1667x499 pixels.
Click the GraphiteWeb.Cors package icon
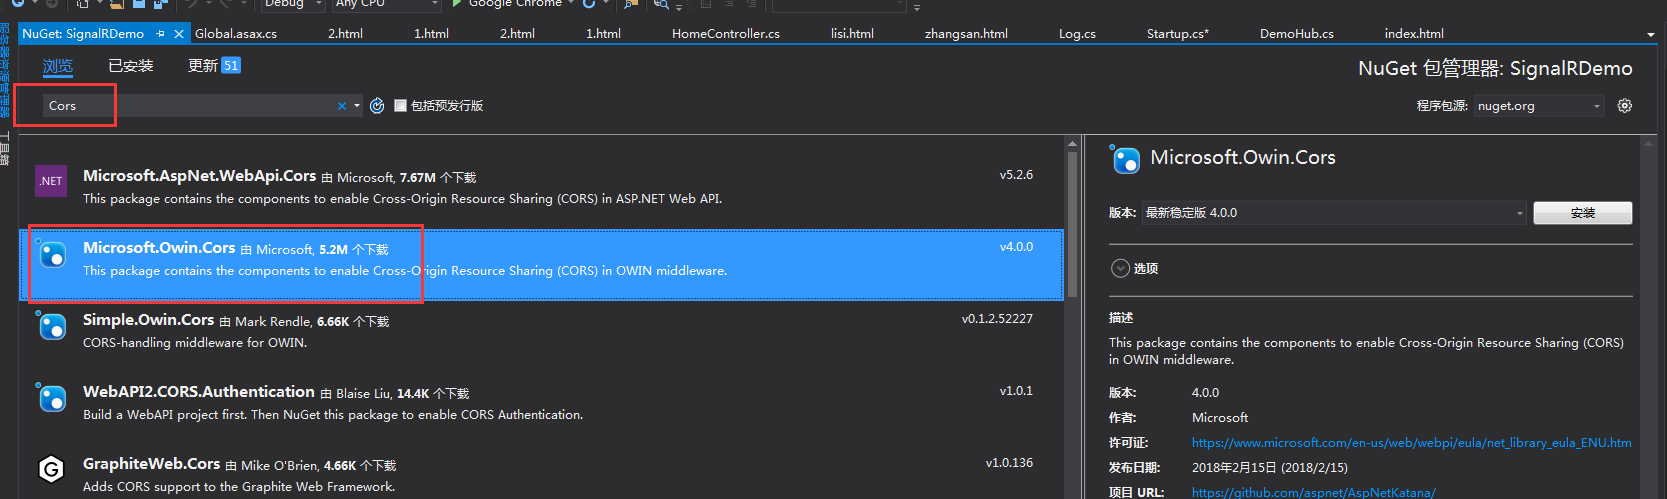coord(51,468)
